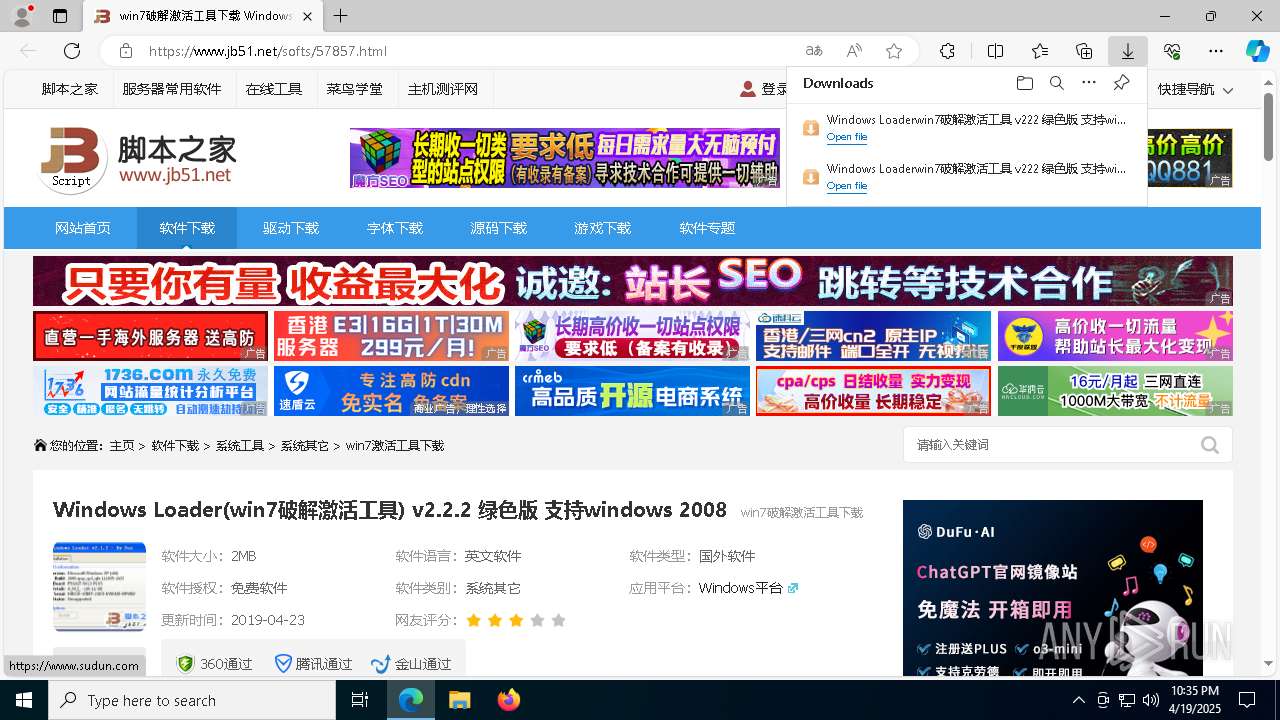Click Windows平台 external link icon

pyautogui.click(x=793, y=588)
